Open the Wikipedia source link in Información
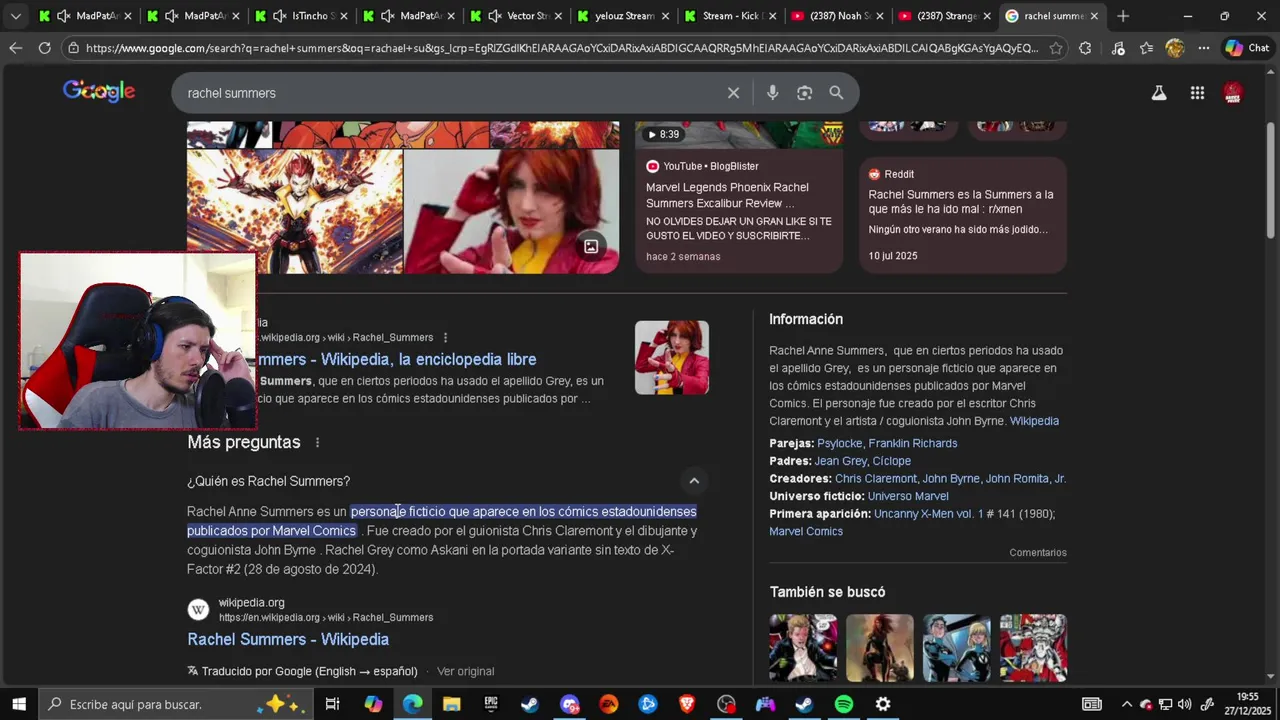This screenshot has height=720, width=1280. 1034,421
